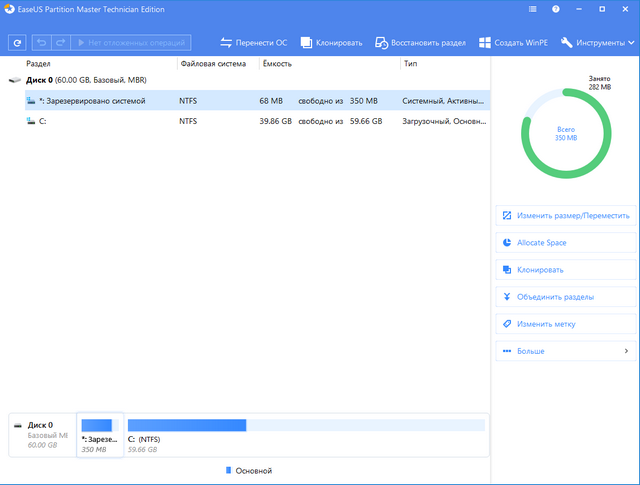Select the C: partition row
Screen dimensions: 640x485
(x=41, y=121)
